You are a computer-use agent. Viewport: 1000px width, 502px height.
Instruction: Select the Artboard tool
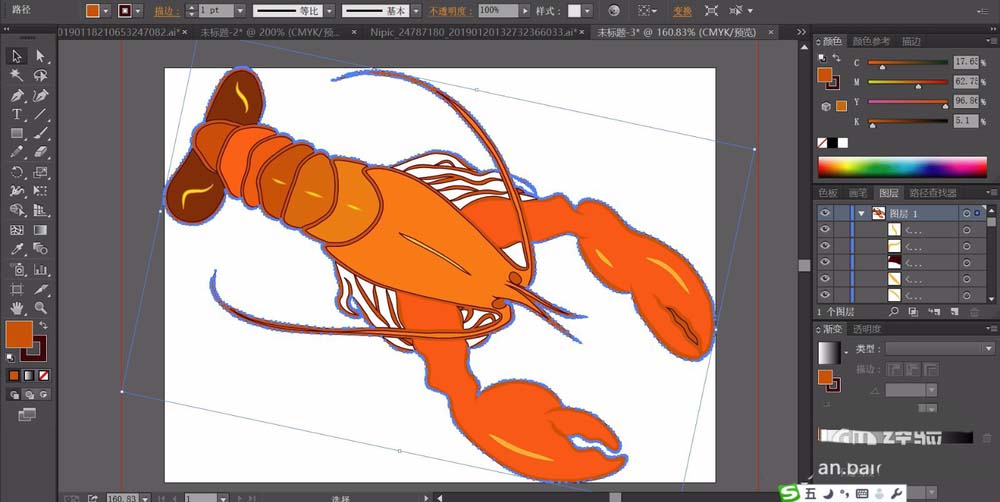click(x=17, y=289)
